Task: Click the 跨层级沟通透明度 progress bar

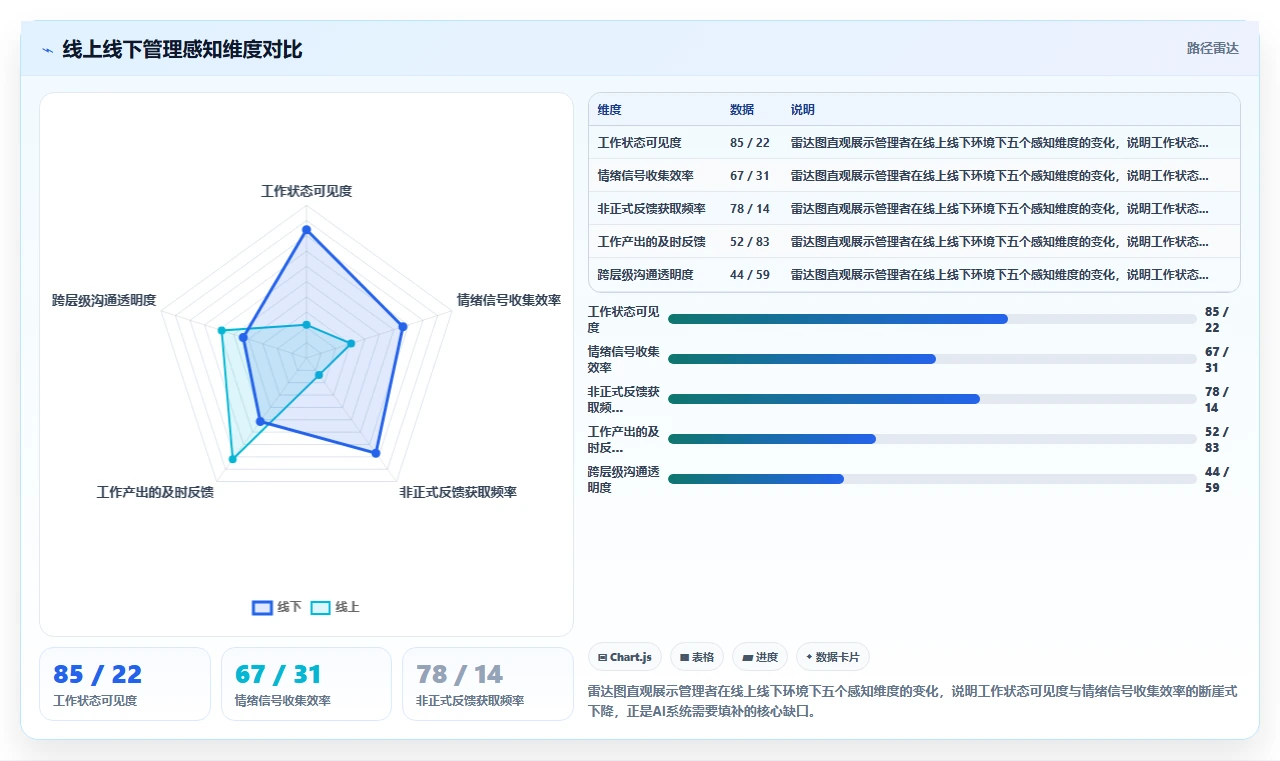Action: click(x=932, y=479)
